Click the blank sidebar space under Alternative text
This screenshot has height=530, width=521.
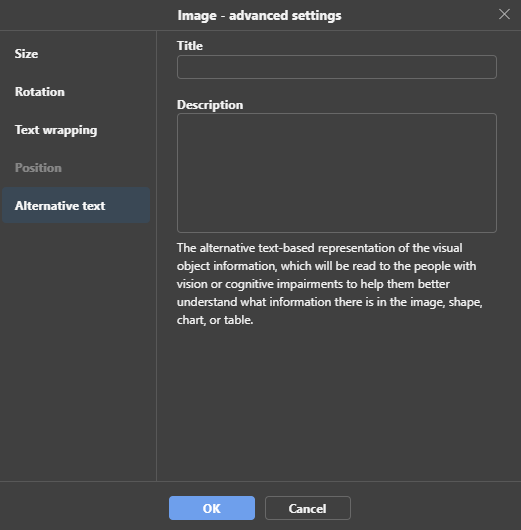point(78,352)
